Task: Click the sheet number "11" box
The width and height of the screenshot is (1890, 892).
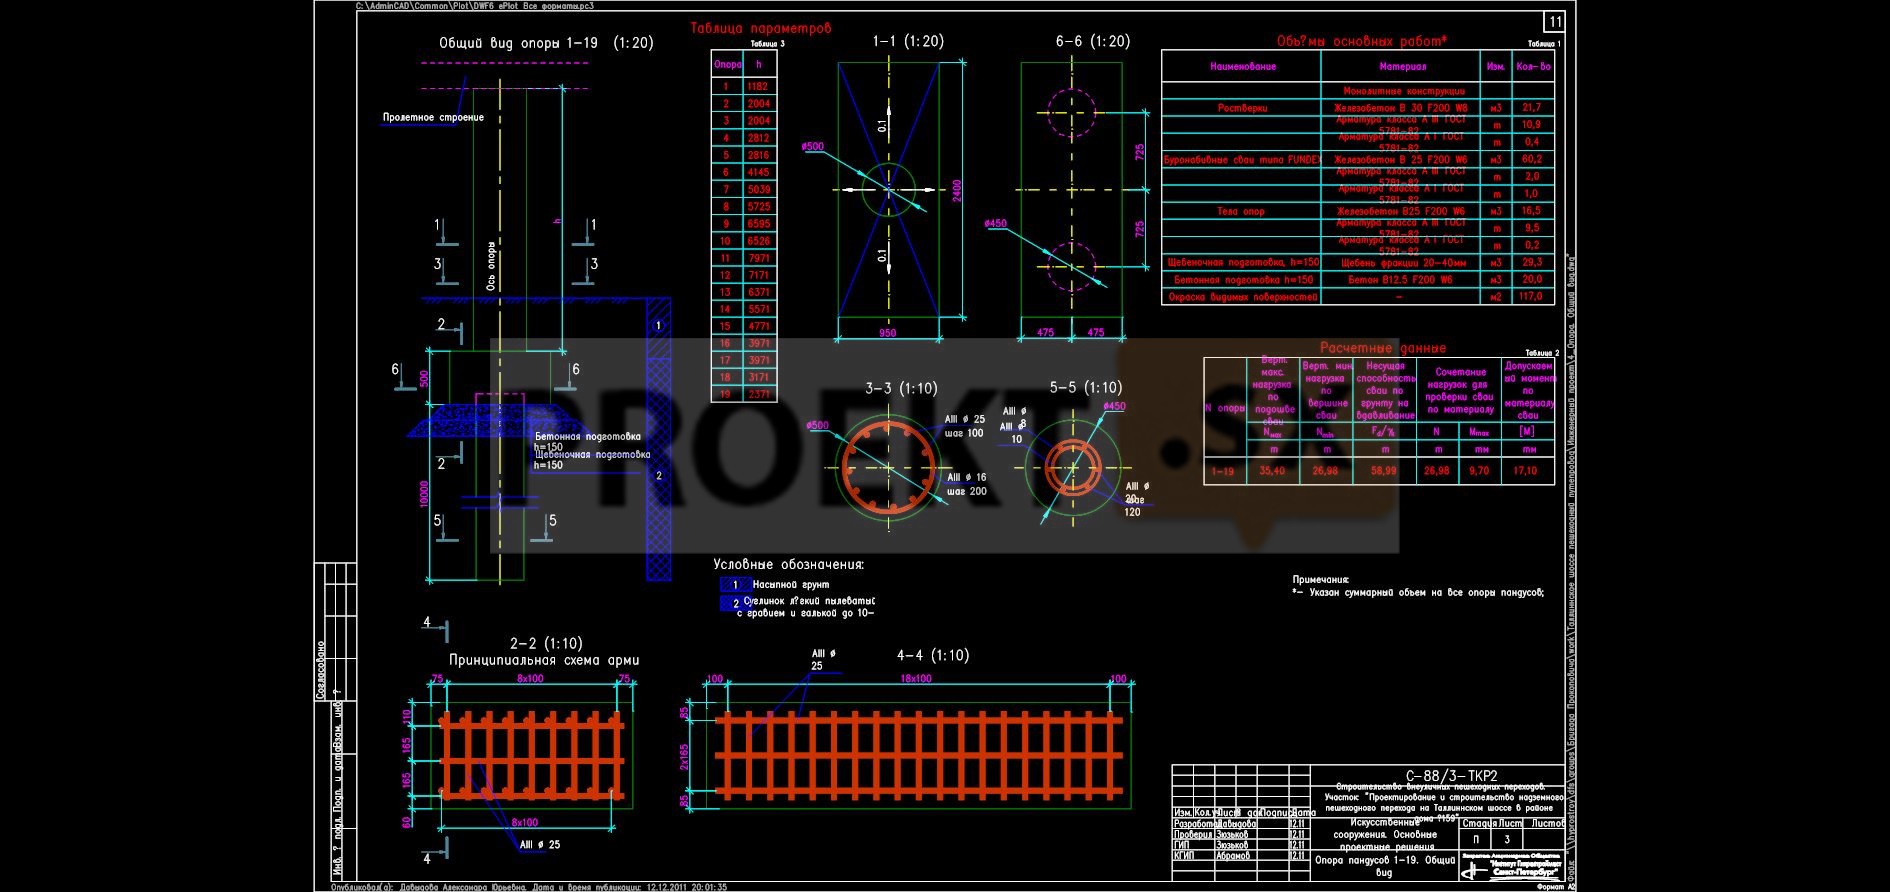Action: (x=1554, y=22)
